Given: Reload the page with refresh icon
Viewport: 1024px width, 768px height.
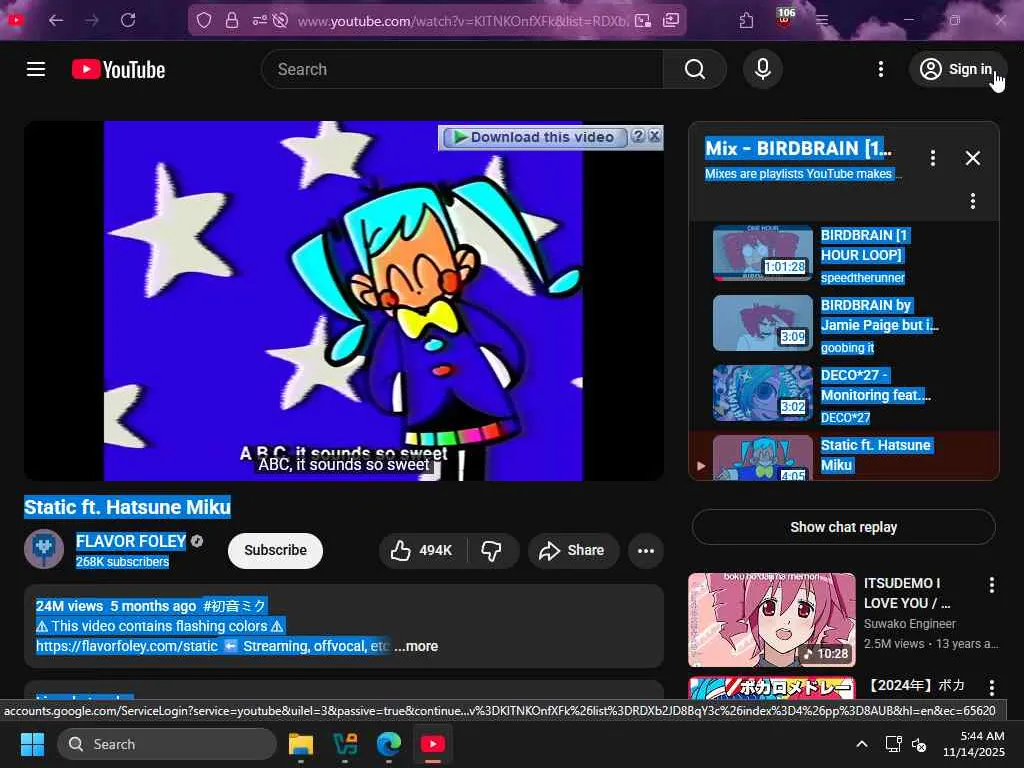Looking at the screenshot, I should click(128, 20).
